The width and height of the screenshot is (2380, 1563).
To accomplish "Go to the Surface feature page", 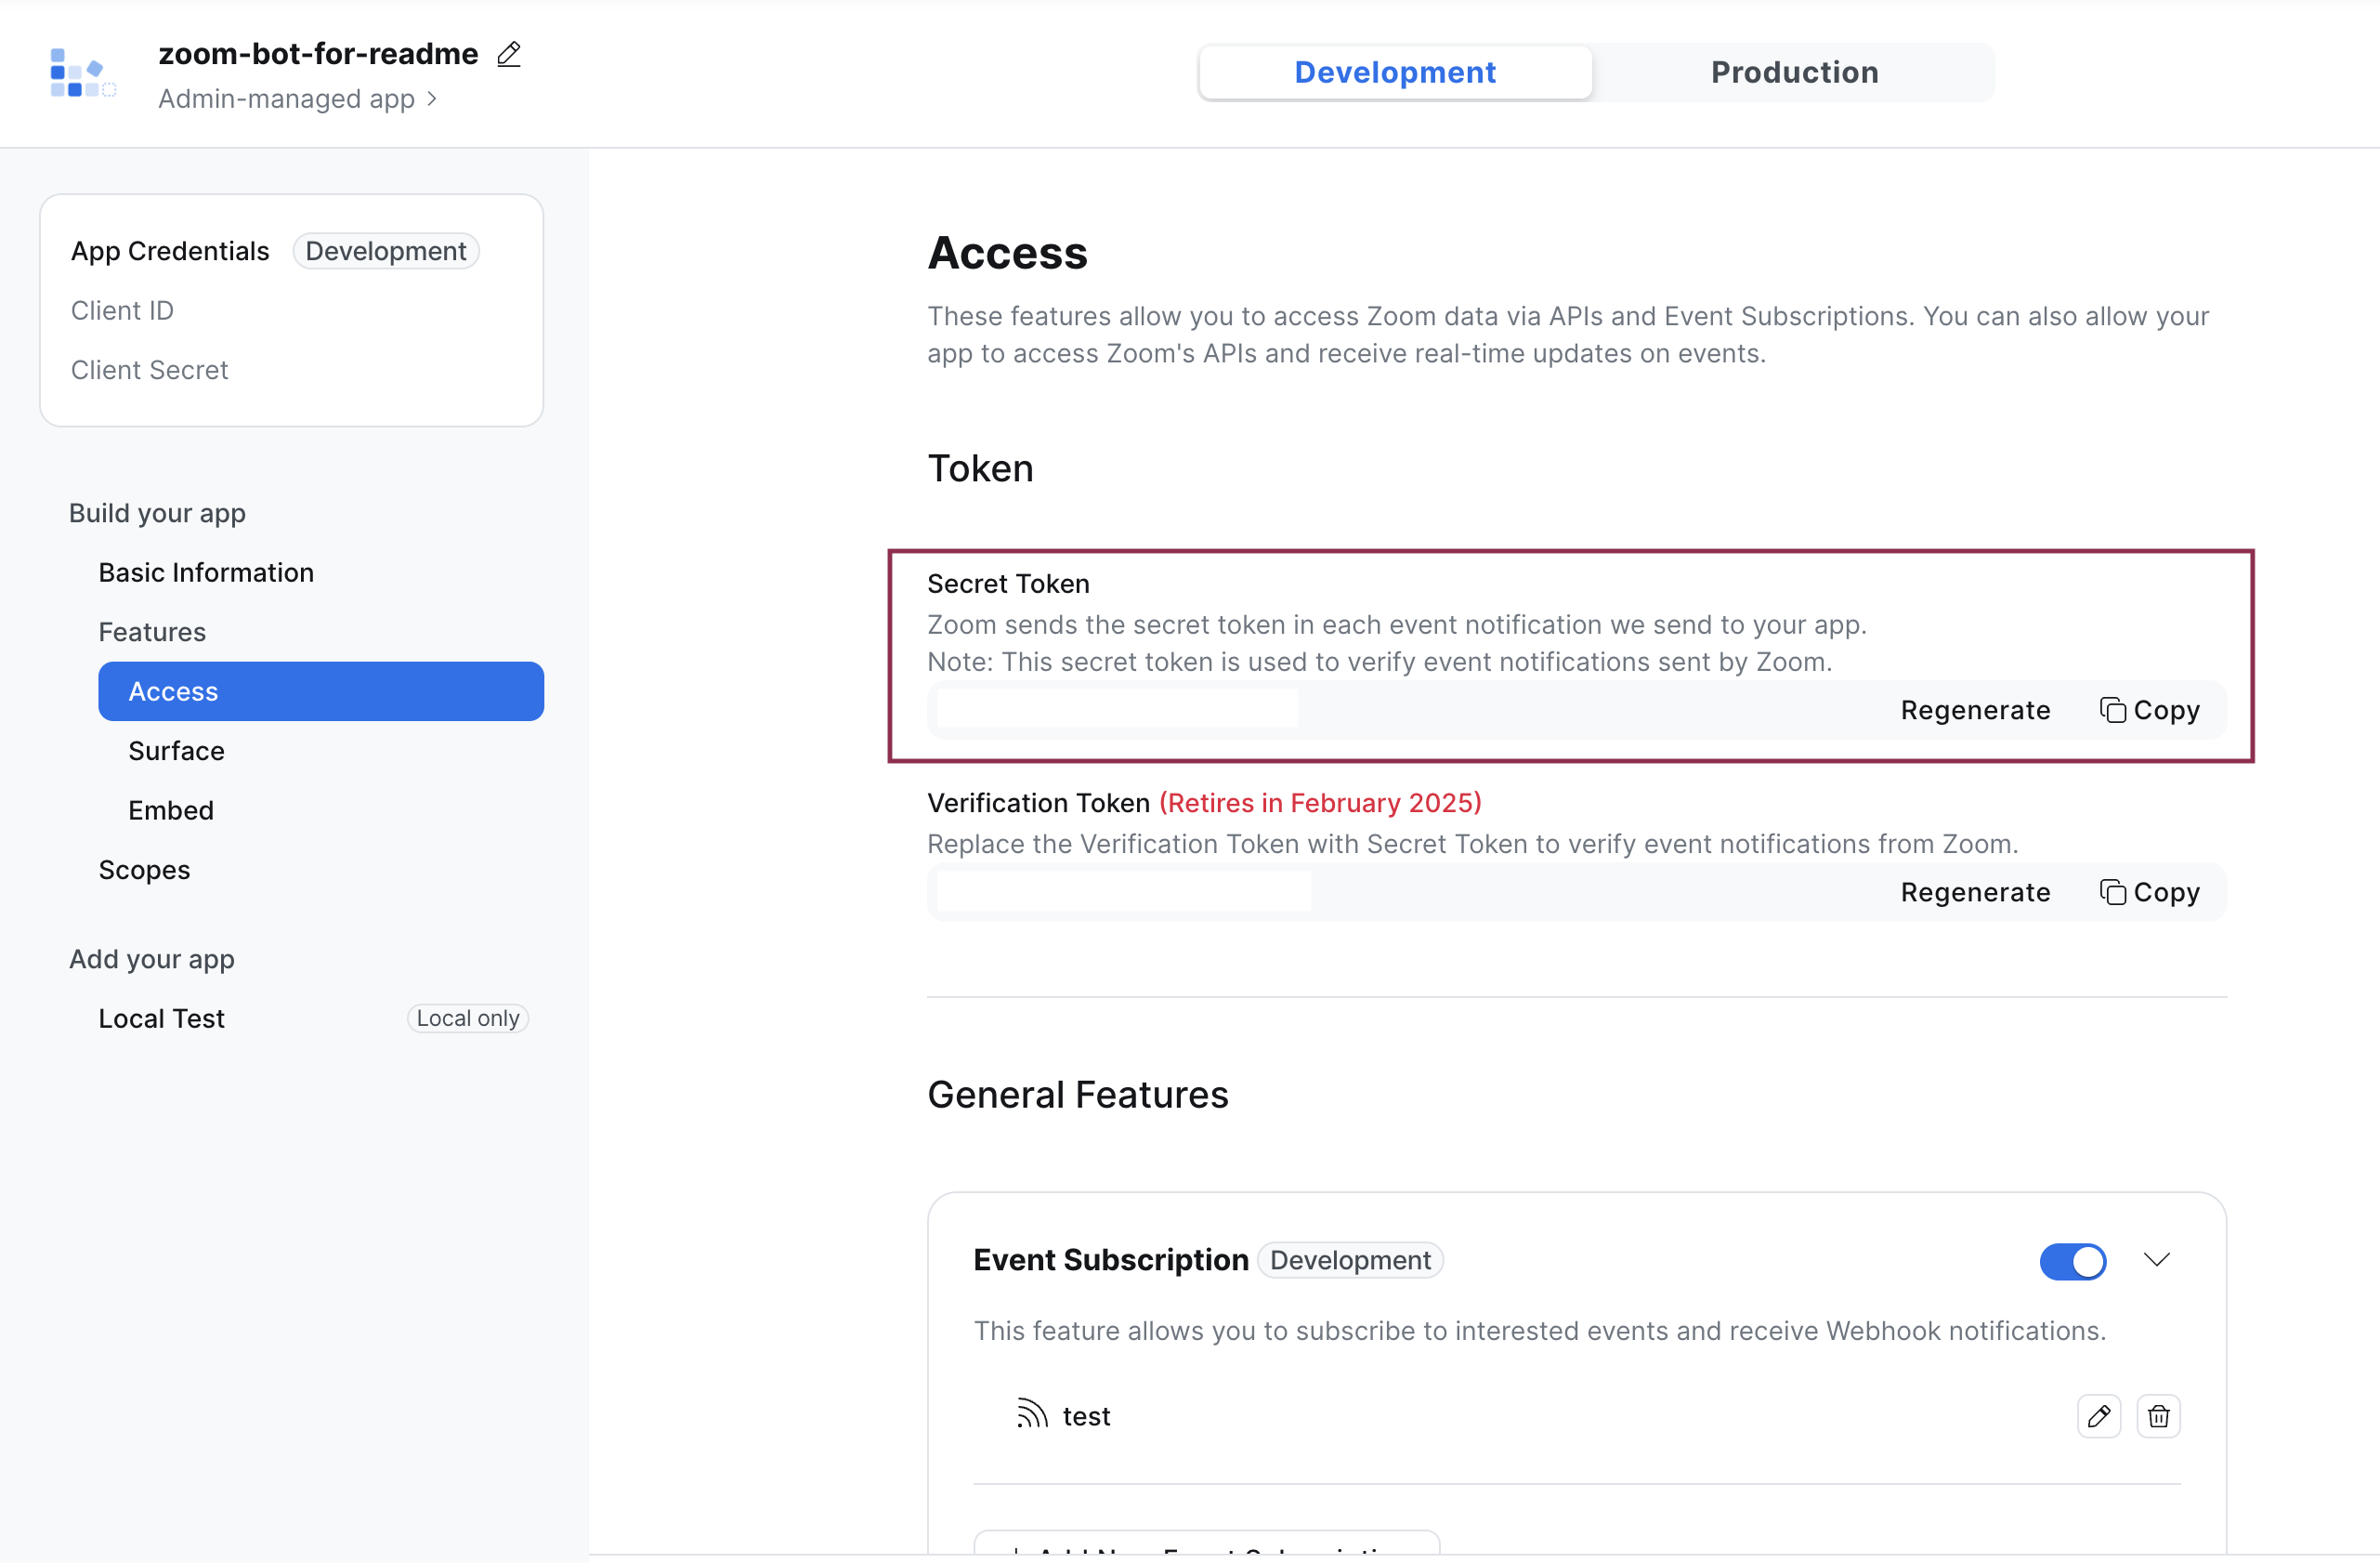I will click(x=176, y=751).
